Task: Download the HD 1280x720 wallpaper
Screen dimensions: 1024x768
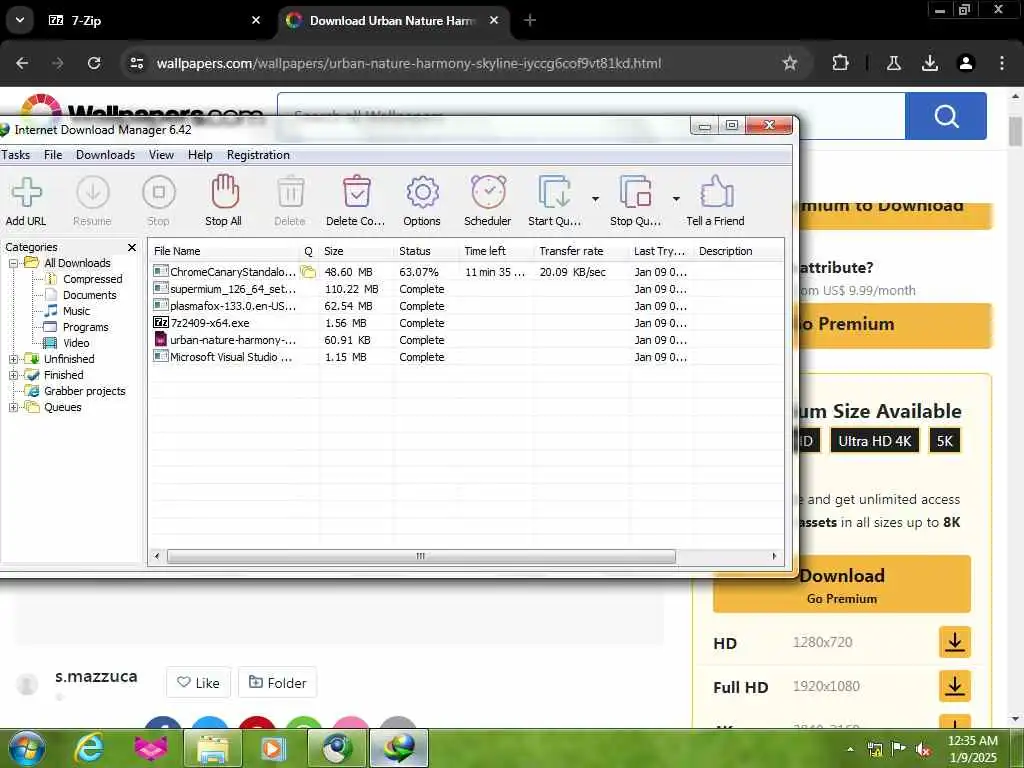Action: (x=955, y=642)
